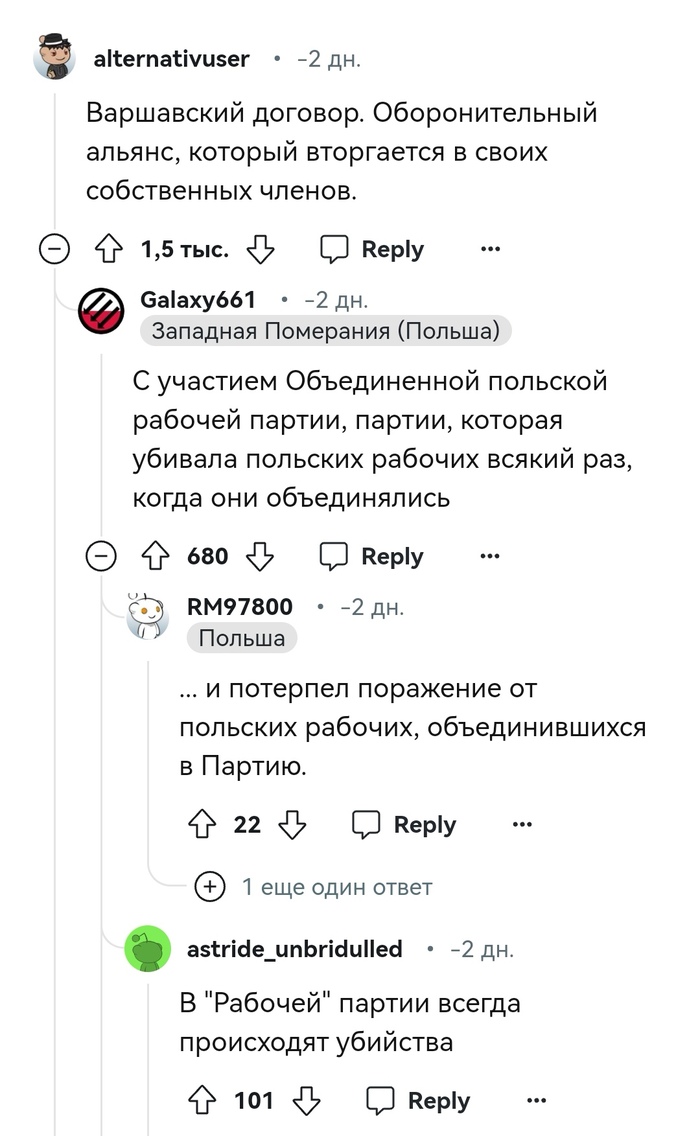Viewport: 700px width, 1136px height.
Task: Reply to RM97800's comment
Action: point(405,824)
